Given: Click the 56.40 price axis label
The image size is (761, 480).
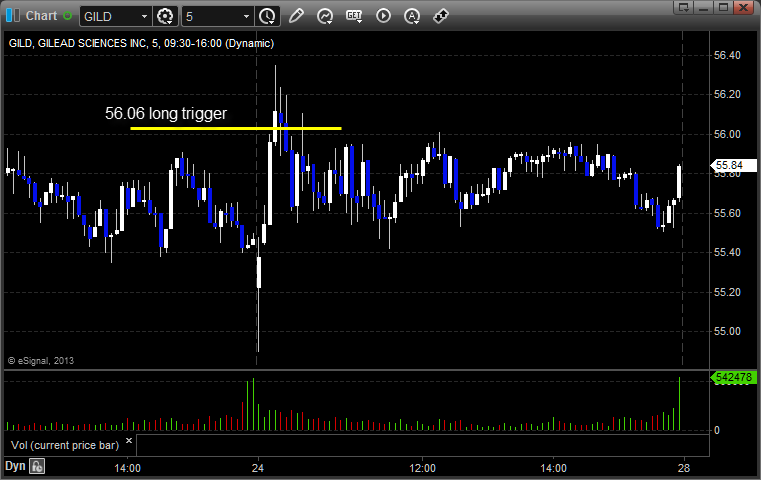Looking at the screenshot, I should 727,55.
